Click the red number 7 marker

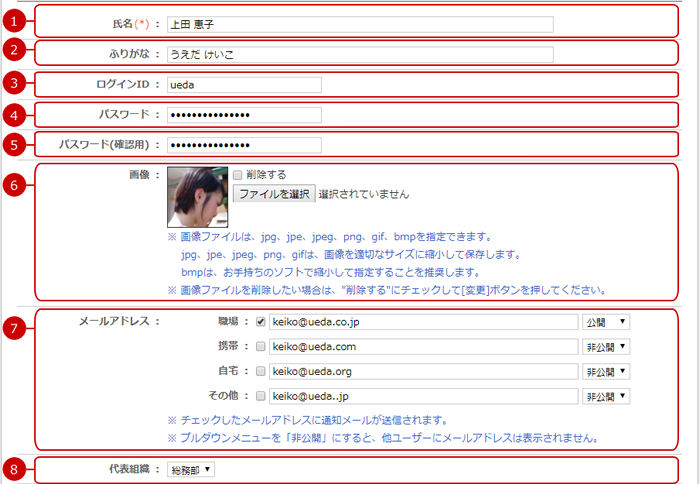click(13, 329)
